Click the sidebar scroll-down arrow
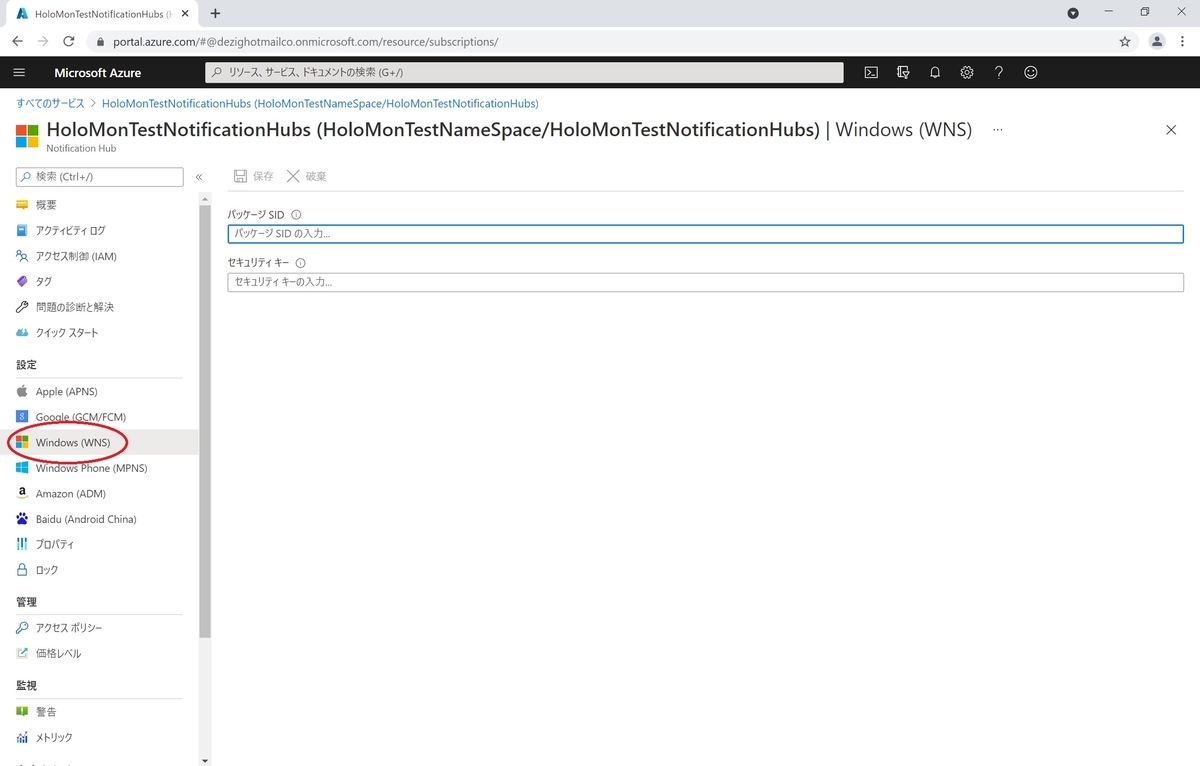The image size is (1200, 766). tap(205, 759)
